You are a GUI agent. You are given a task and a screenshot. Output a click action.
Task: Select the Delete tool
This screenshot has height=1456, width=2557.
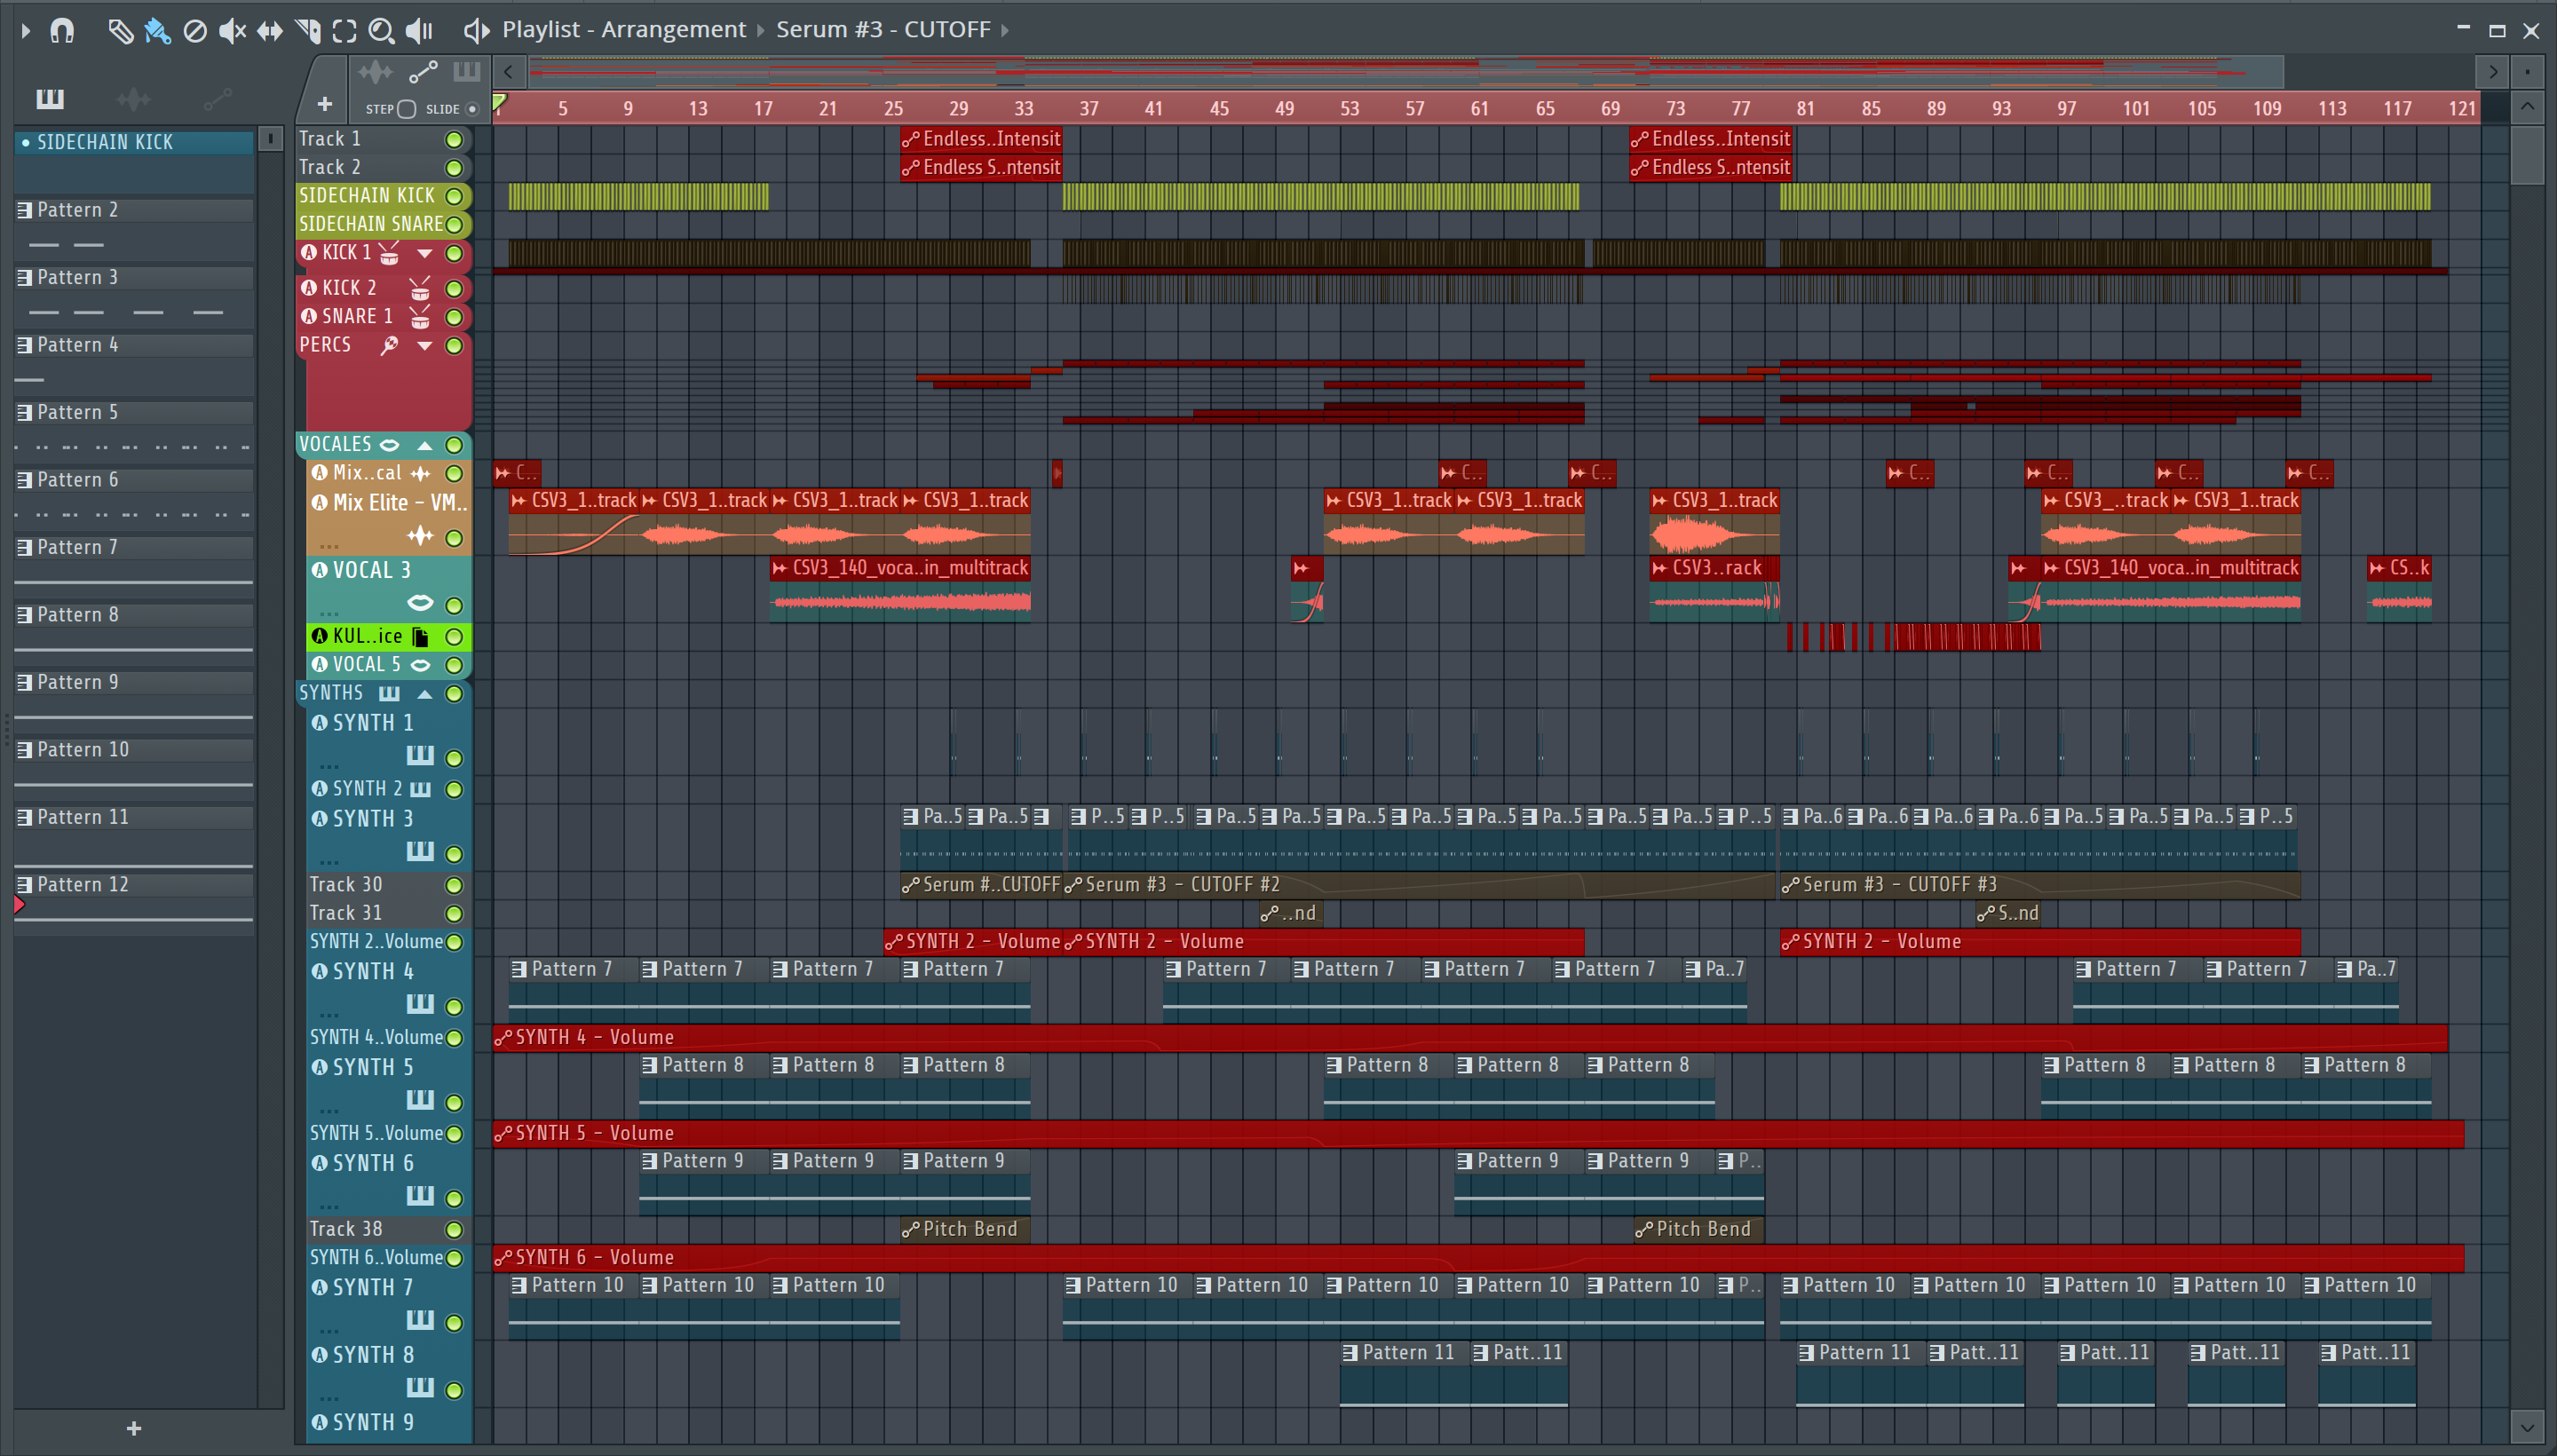coord(195,31)
